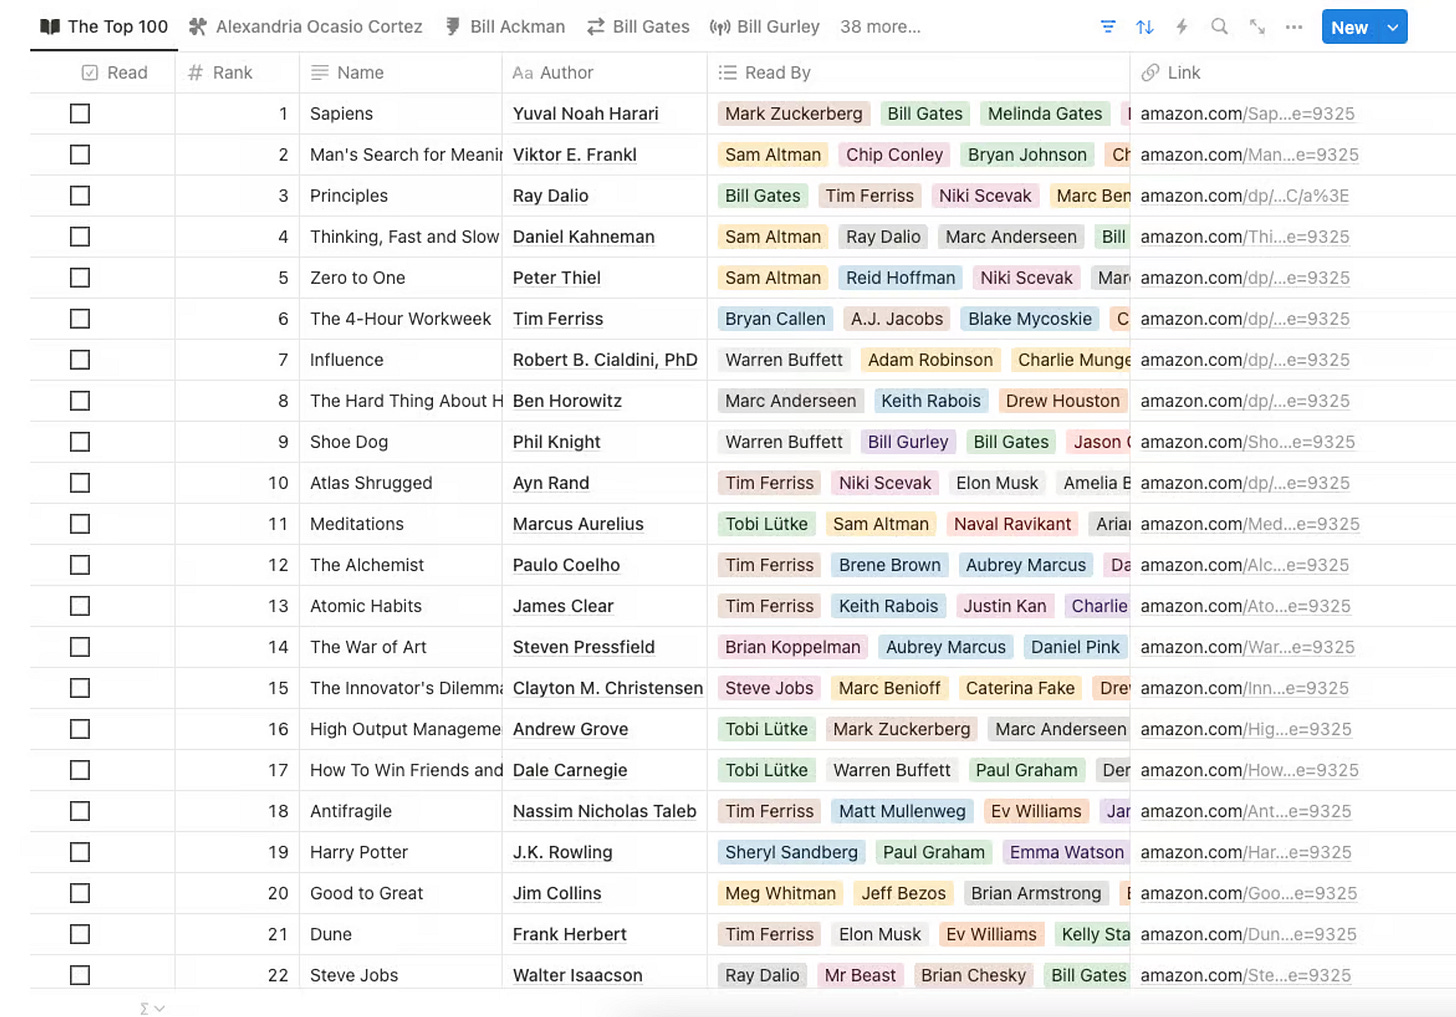Check the Read box for The Alchemist

80,565
